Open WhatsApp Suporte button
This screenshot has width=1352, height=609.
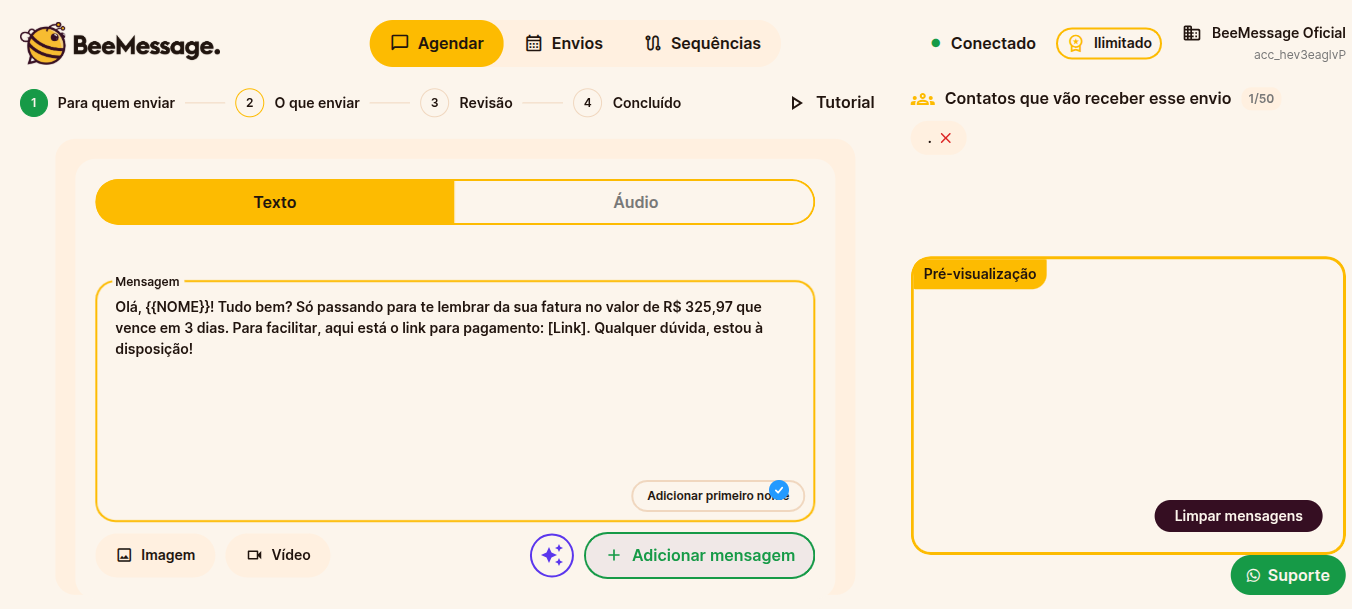click(1288, 575)
